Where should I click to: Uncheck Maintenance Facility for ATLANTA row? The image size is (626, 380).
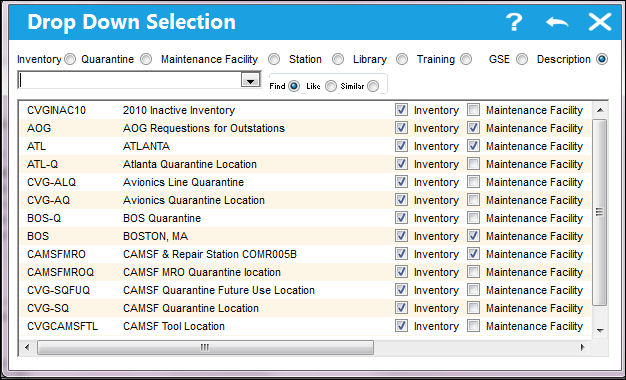(x=473, y=146)
